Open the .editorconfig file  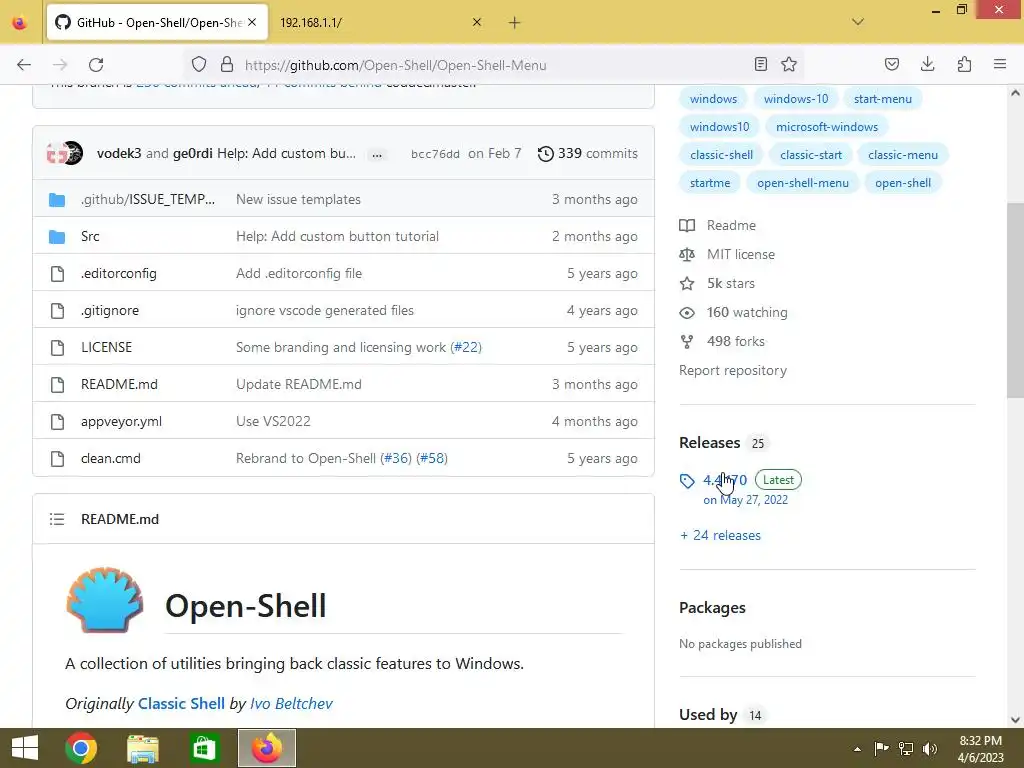(119, 274)
